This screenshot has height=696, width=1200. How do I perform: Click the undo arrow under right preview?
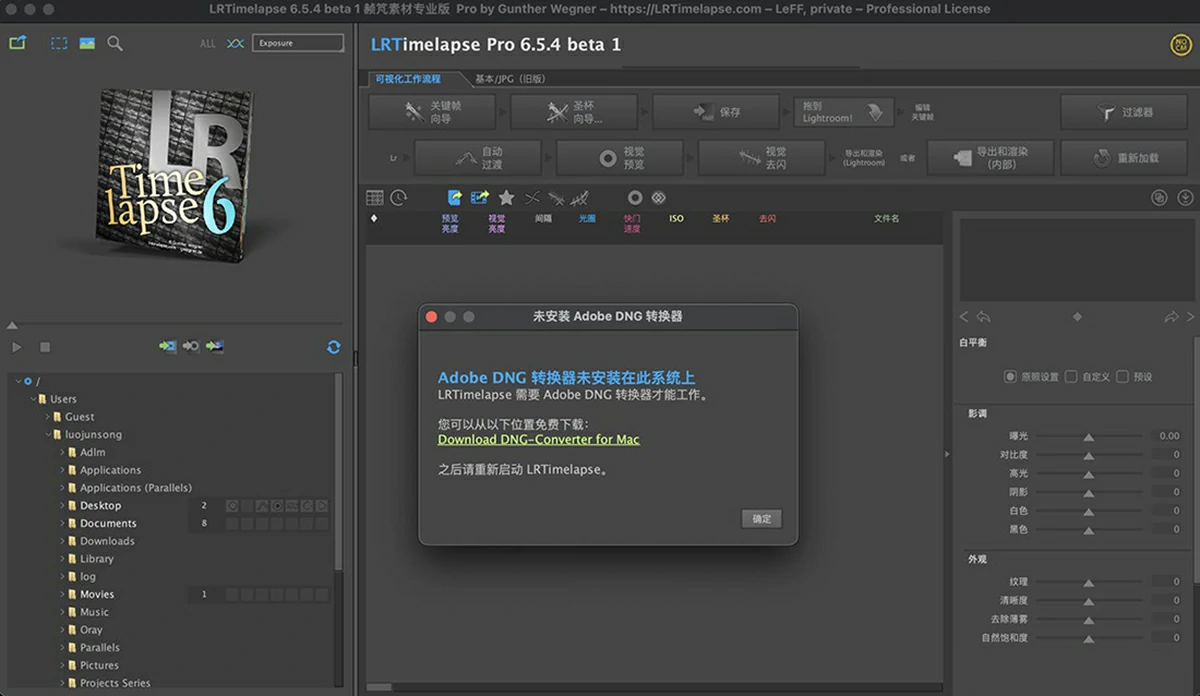(x=984, y=317)
